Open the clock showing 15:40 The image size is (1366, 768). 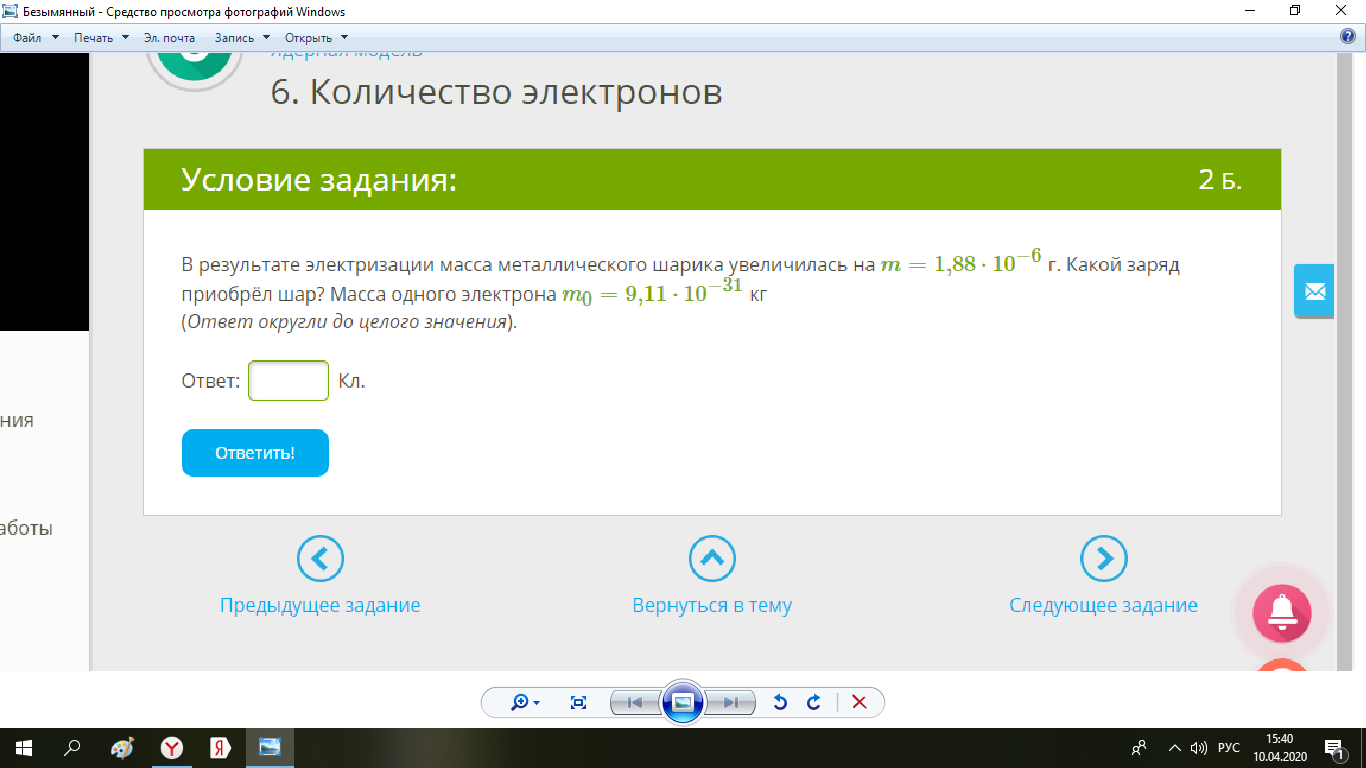(x=1279, y=748)
